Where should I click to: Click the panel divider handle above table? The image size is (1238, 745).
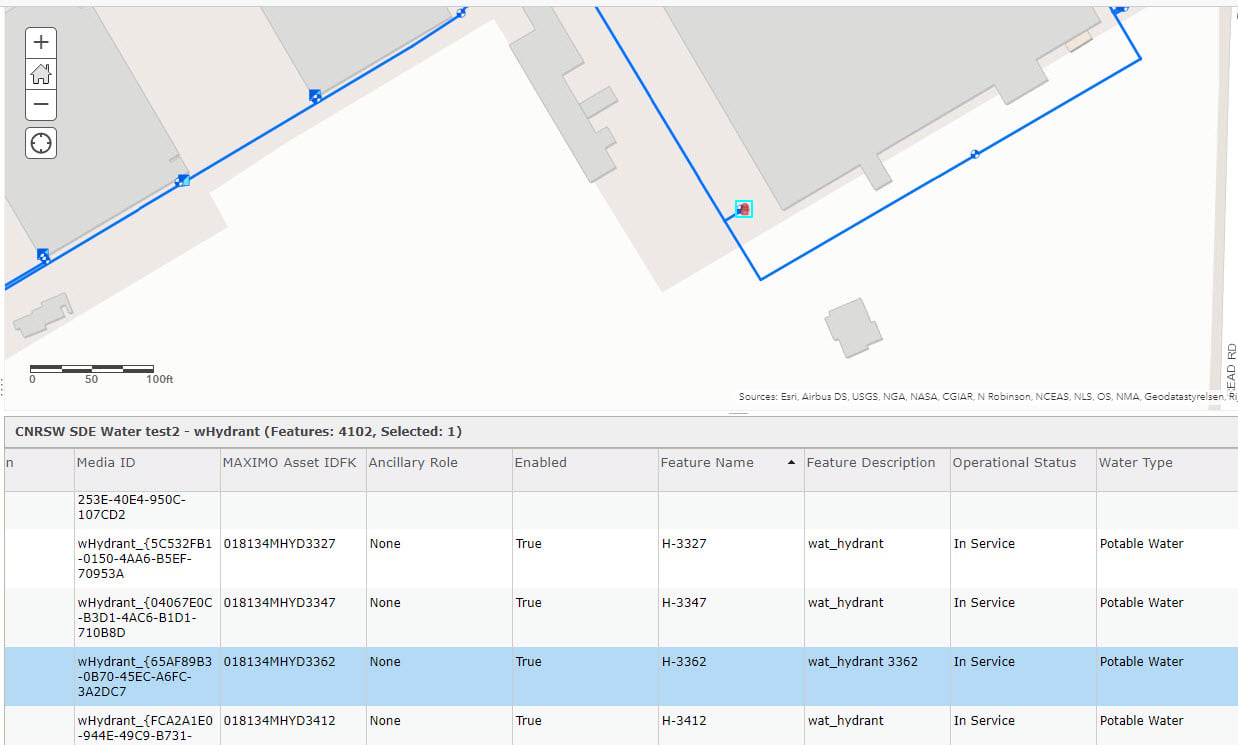(738, 412)
